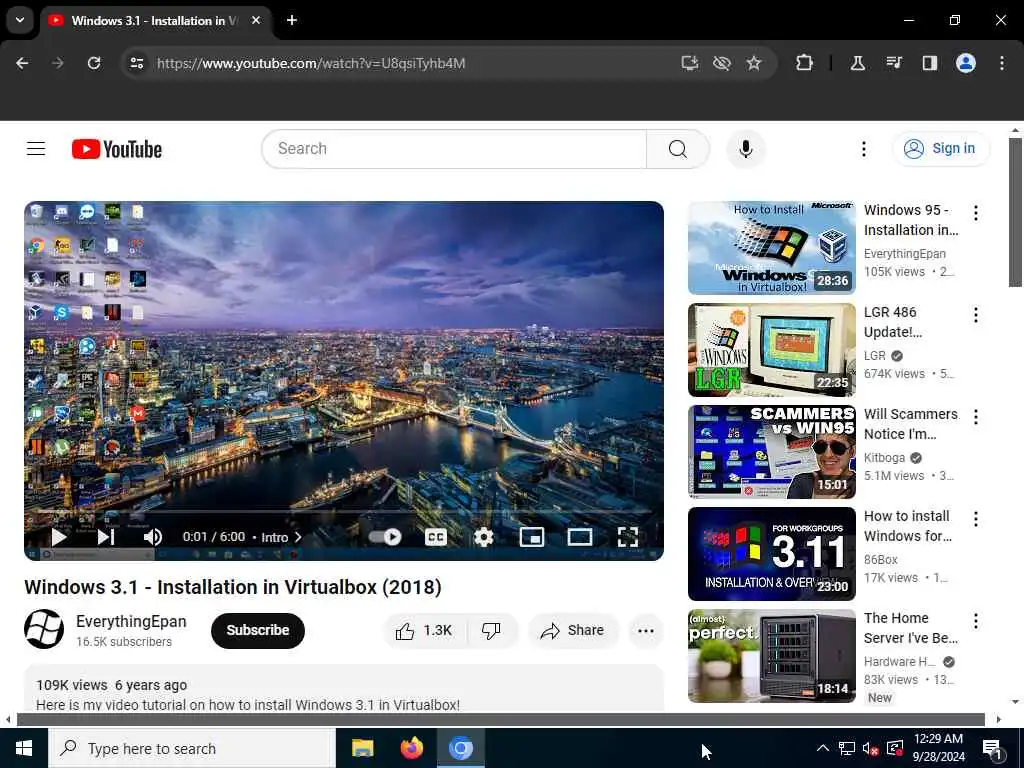1024x768 pixels.
Task: Open video settings gear
Action: coord(483,537)
